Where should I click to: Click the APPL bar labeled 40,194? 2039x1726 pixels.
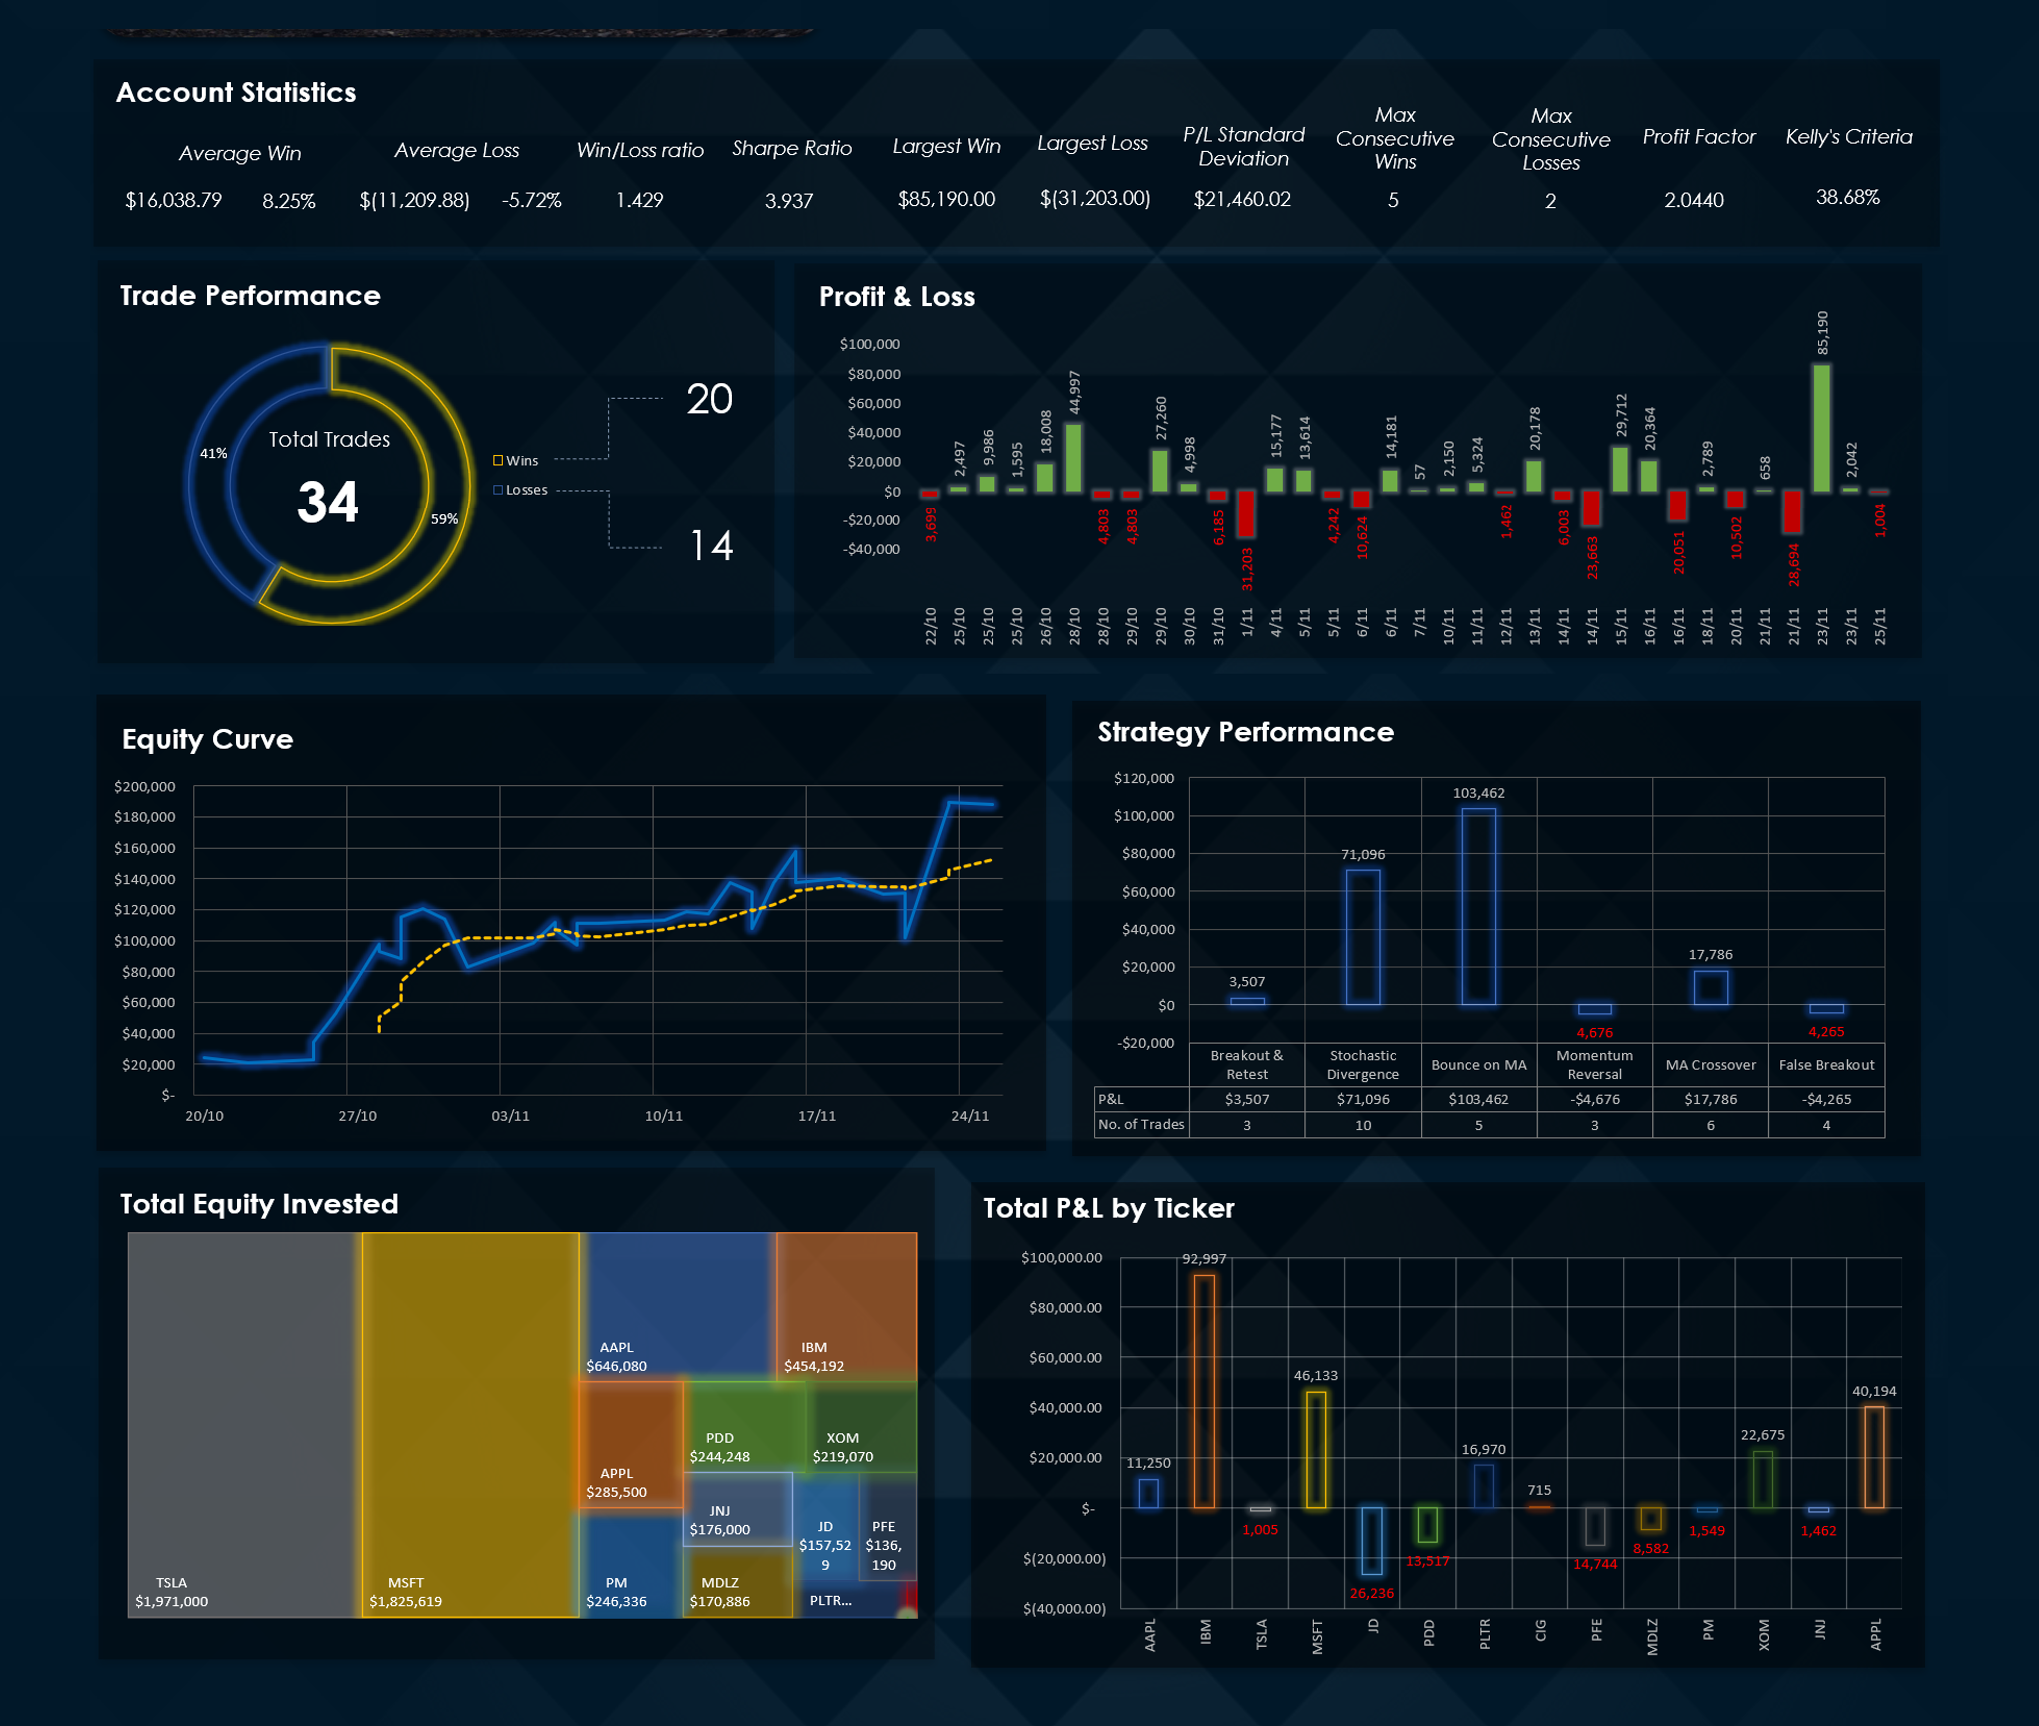tap(1874, 1457)
